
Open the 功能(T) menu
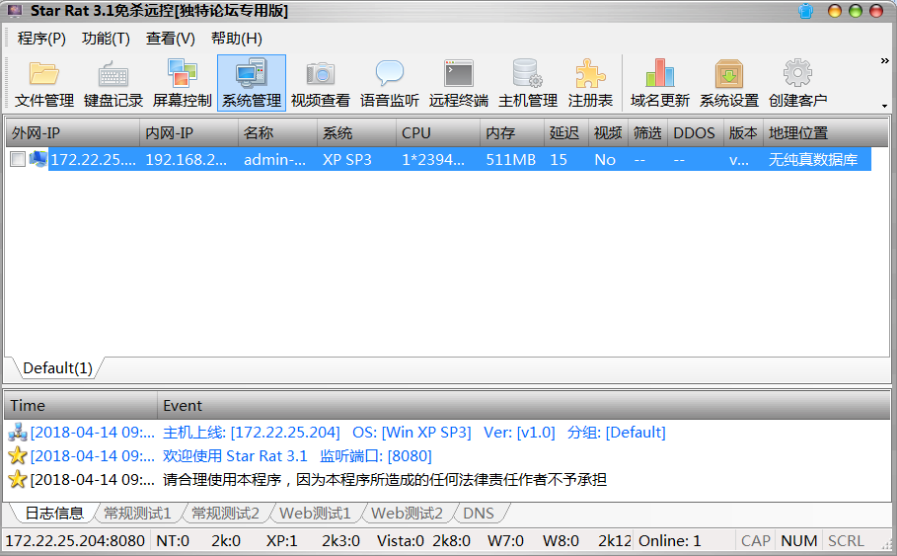coord(106,38)
